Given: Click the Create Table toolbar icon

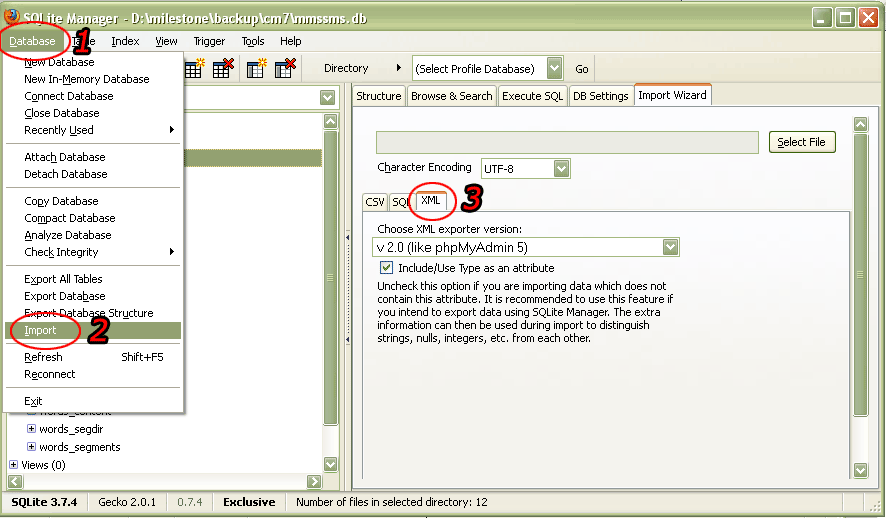Looking at the screenshot, I should coord(194,68).
